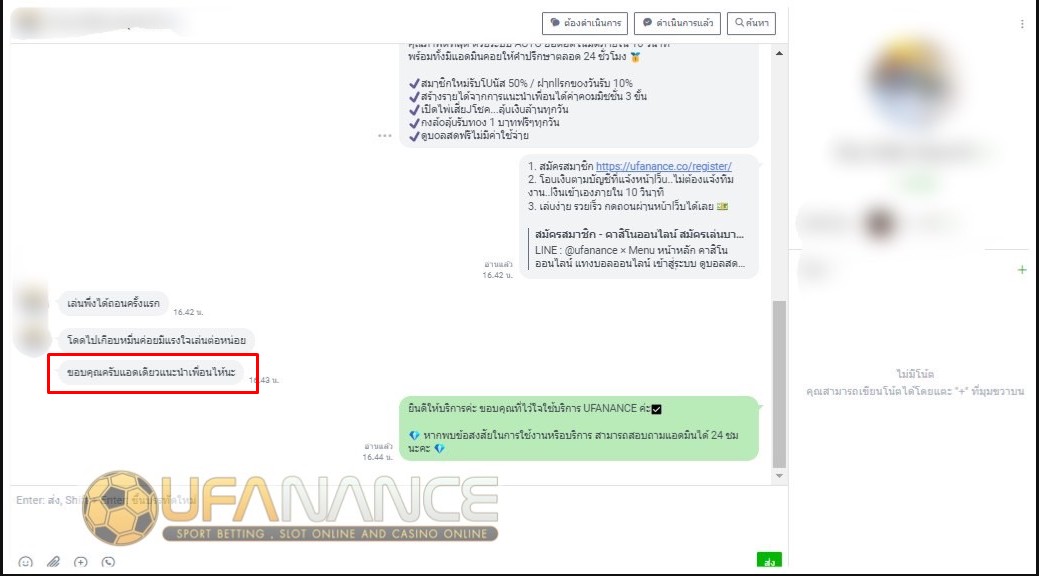1039x576 pixels.
Task: Click the phone call icon in chat toolbar
Action: 108,562
